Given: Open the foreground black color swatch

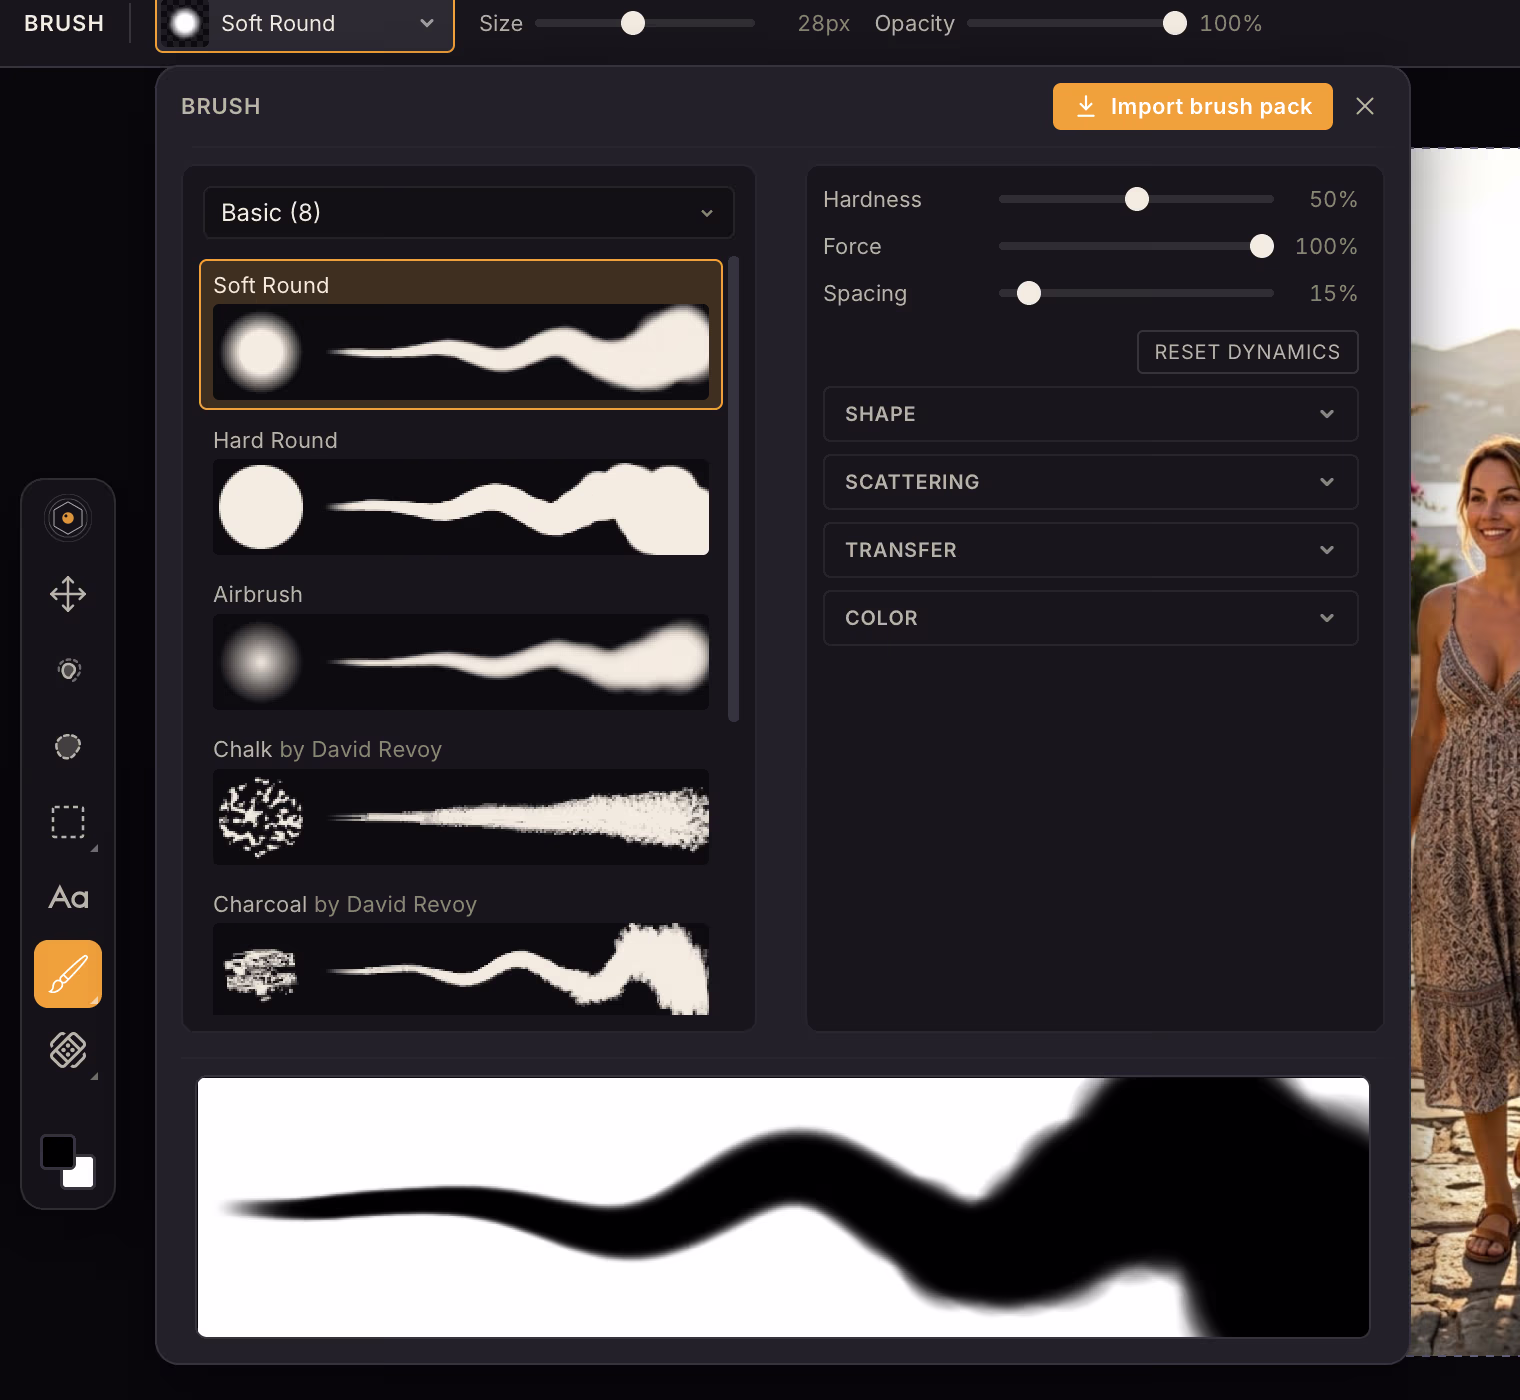Looking at the screenshot, I should pos(57,1151).
